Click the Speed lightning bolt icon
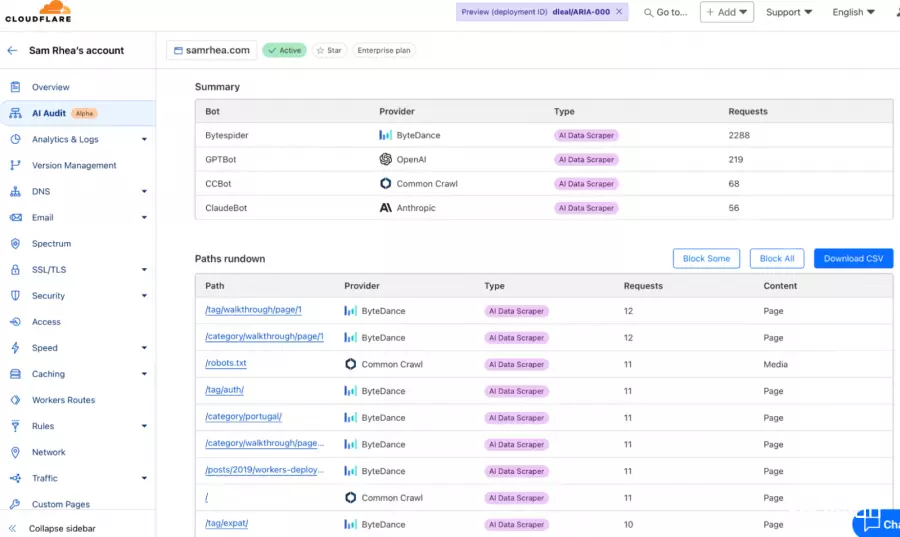This screenshot has height=537, width=900. (x=15, y=348)
